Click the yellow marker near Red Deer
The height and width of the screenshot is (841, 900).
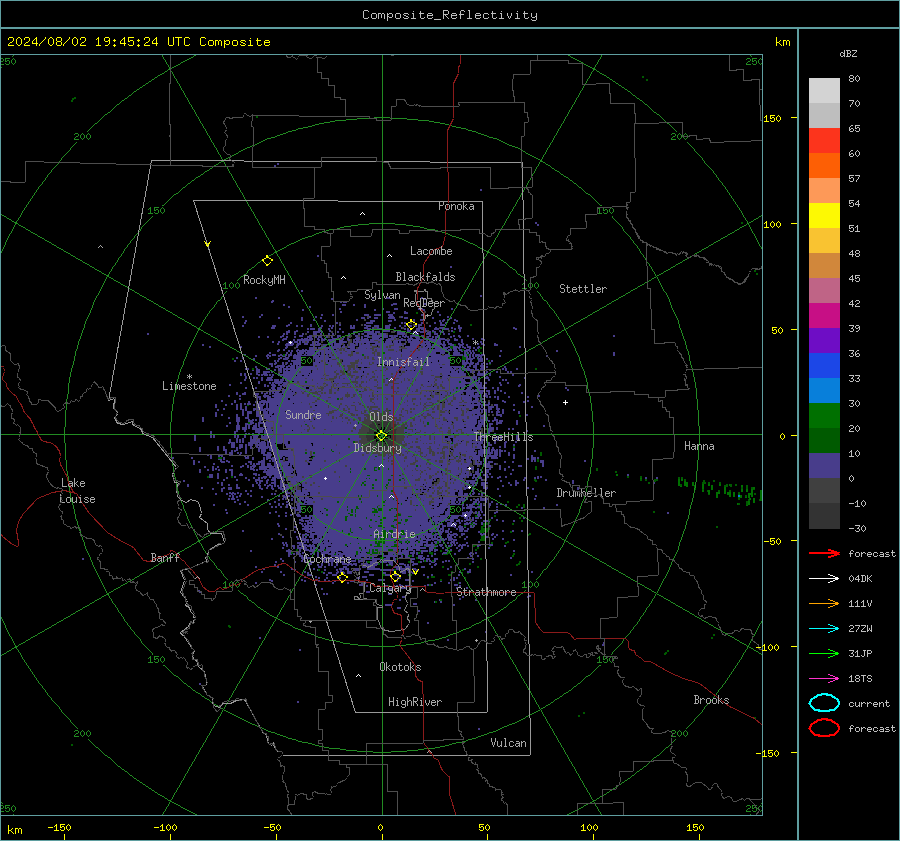(x=411, y=325)
